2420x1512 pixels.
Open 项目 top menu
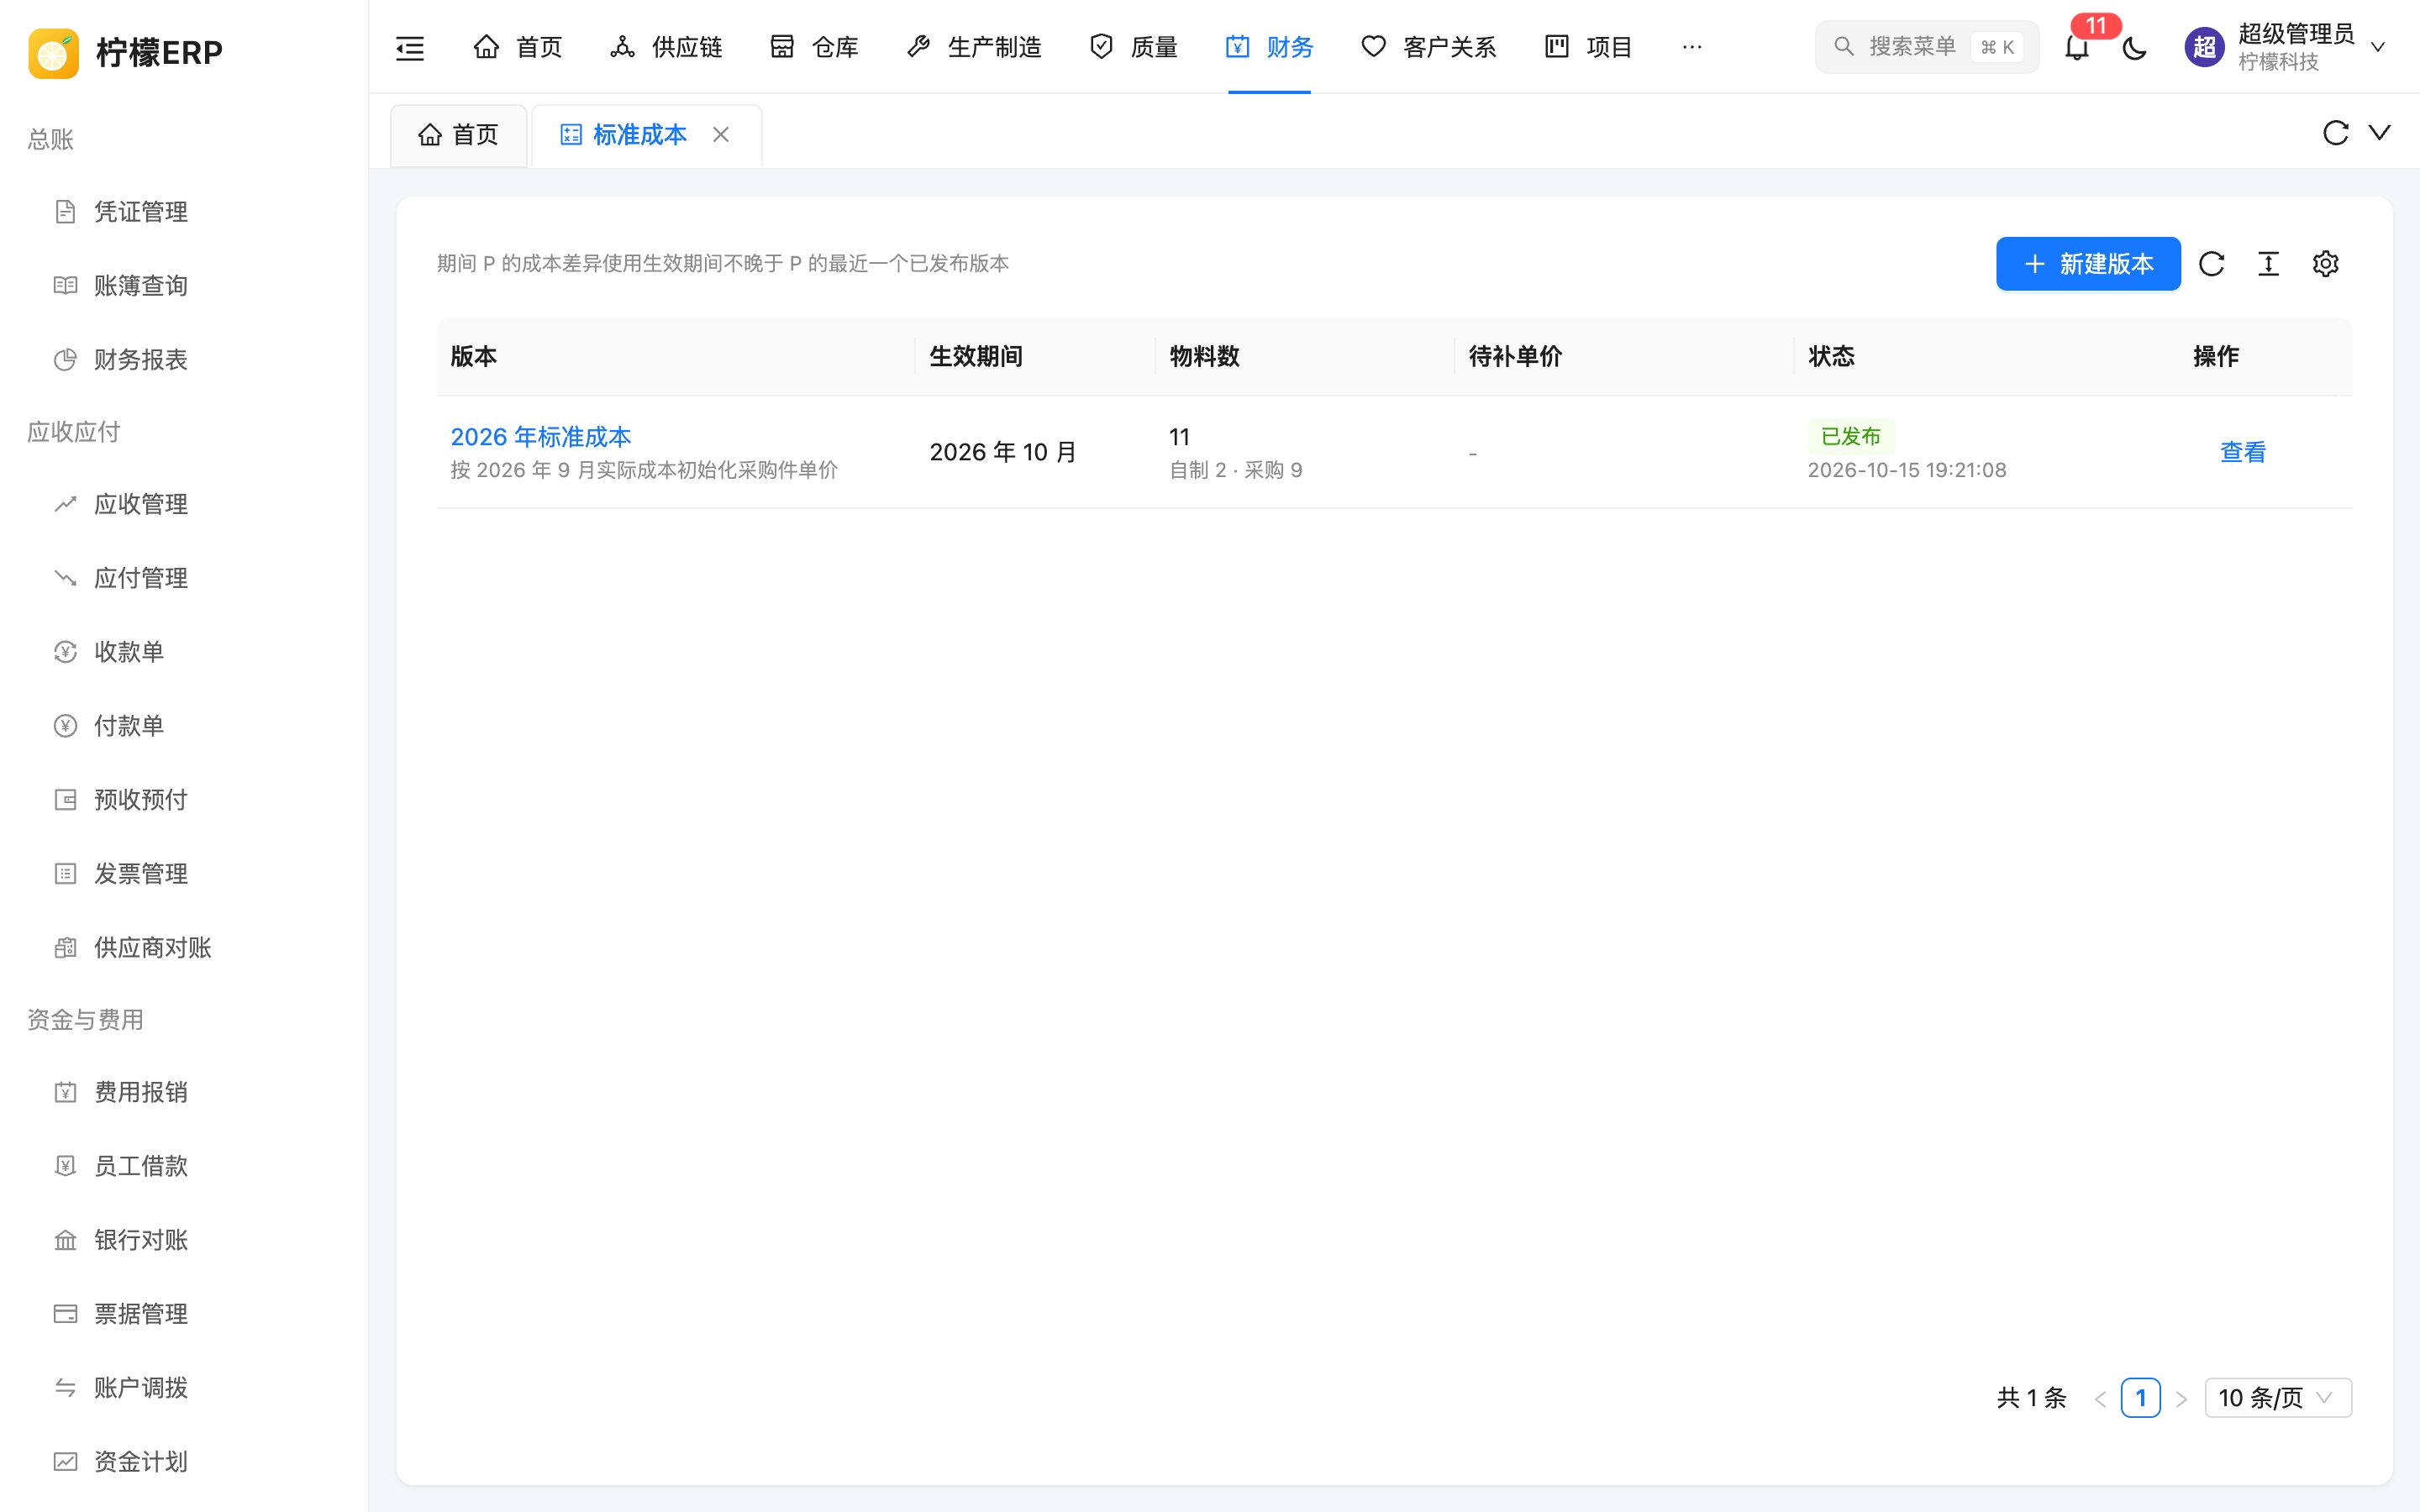(x=1588, y=47)
